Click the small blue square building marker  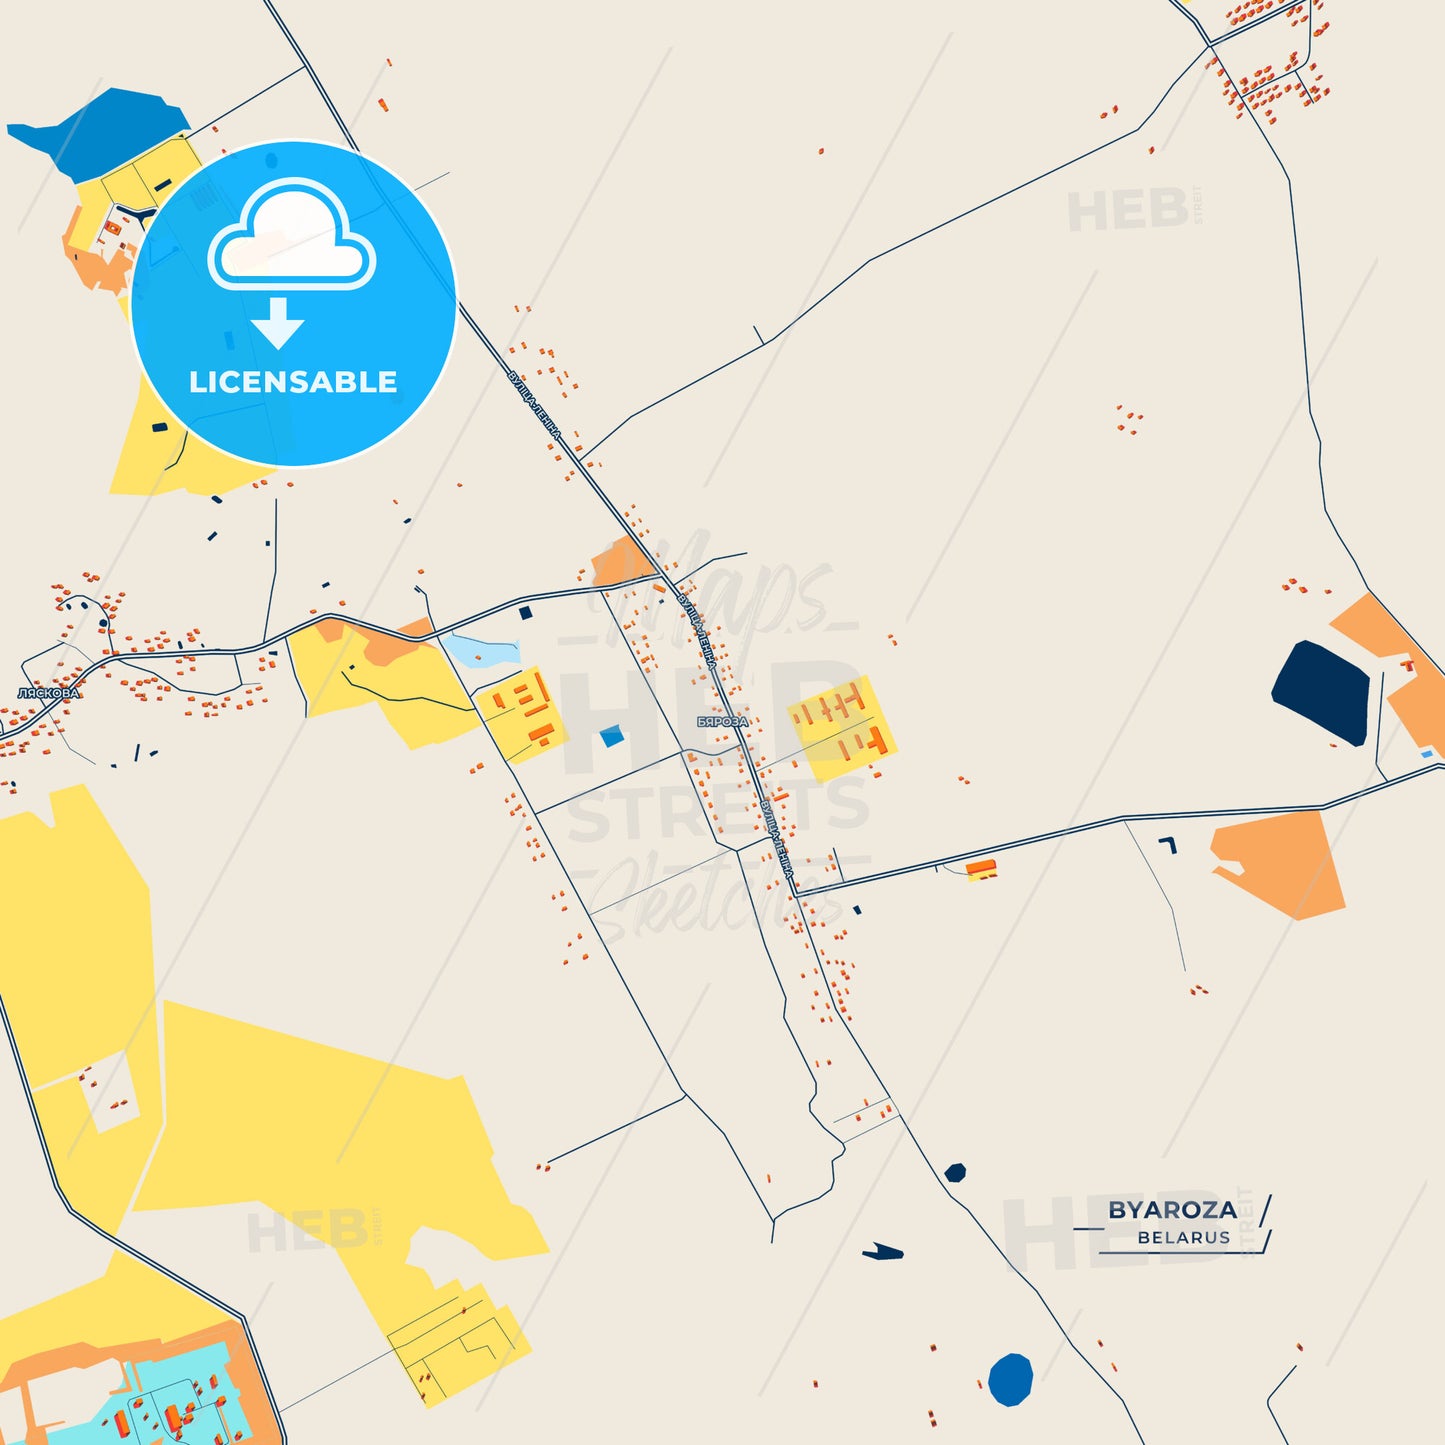(611, 737)
